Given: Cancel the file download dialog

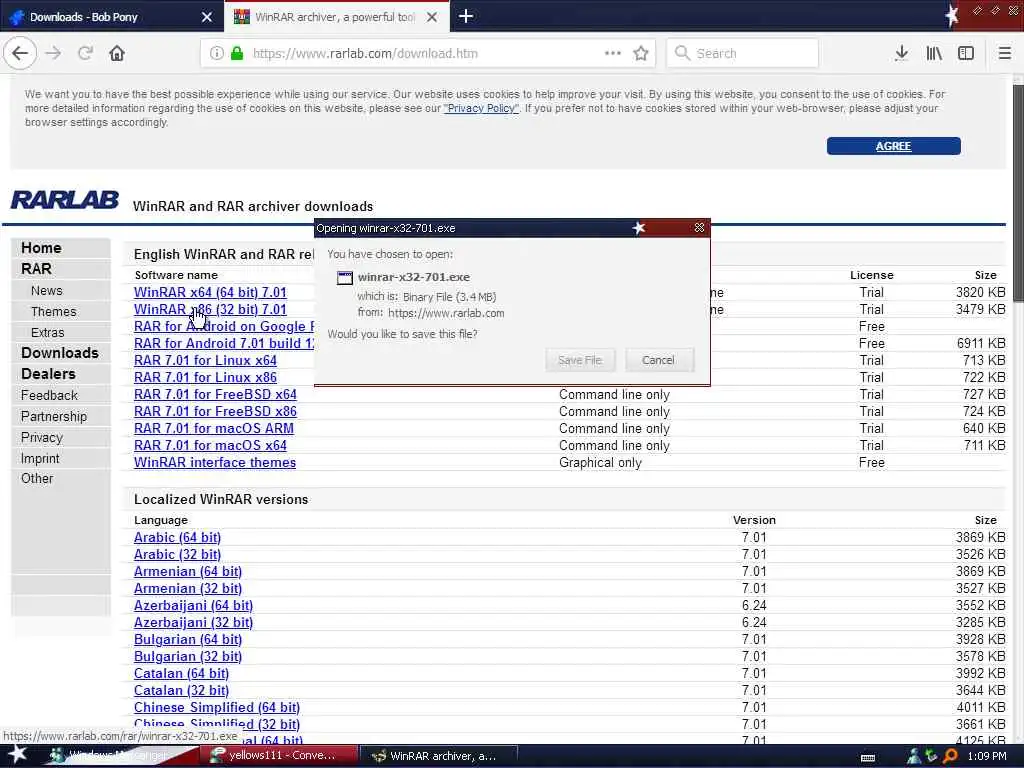Looking at the screenshot, I should point(658,360).
